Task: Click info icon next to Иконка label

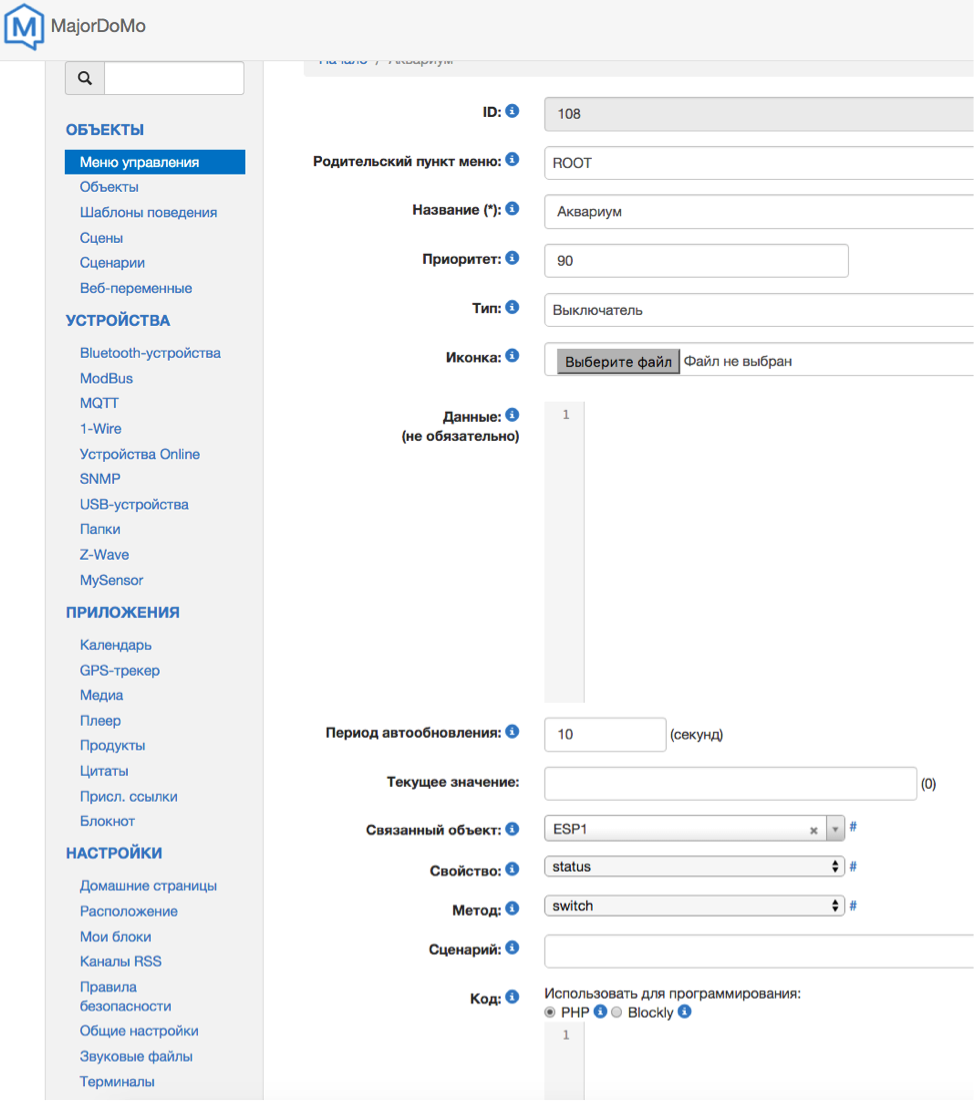Action: (512, 355)
